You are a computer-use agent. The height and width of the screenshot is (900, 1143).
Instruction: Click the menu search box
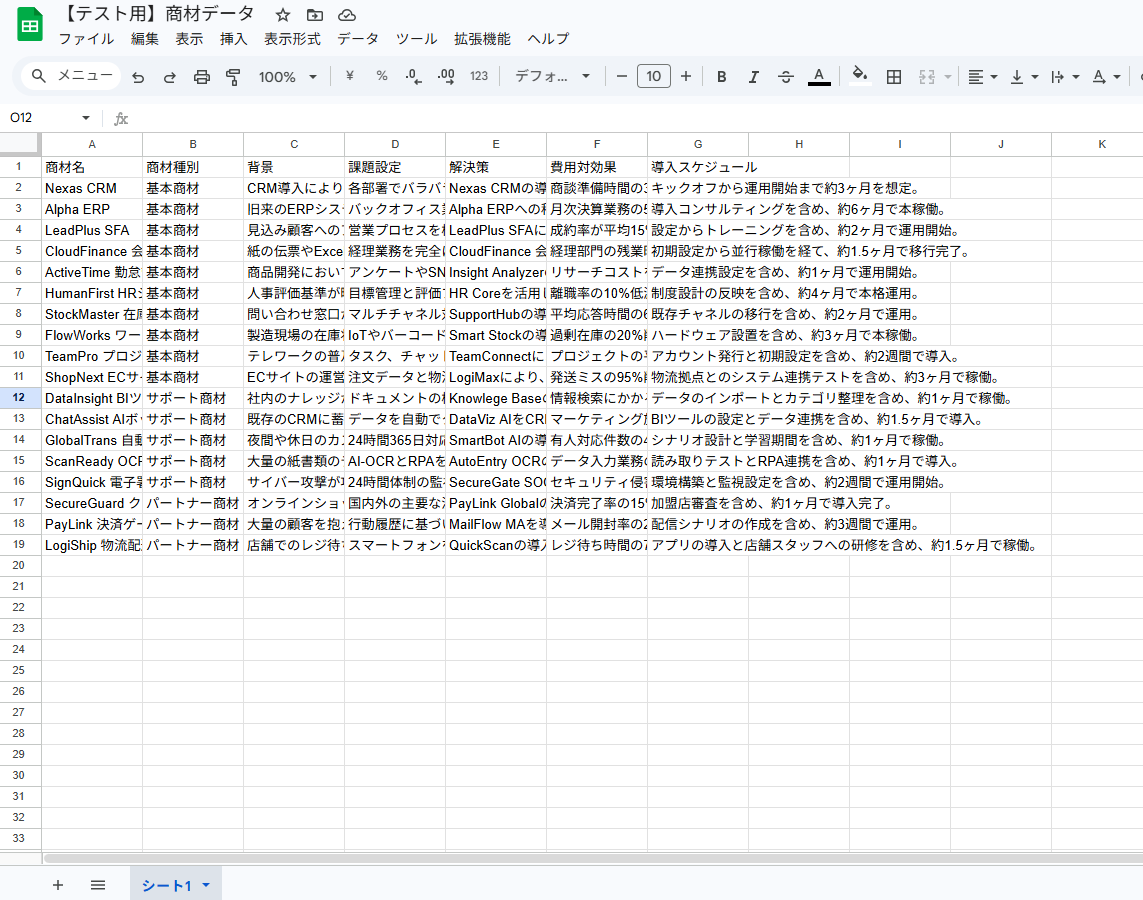tap(71, 76)
